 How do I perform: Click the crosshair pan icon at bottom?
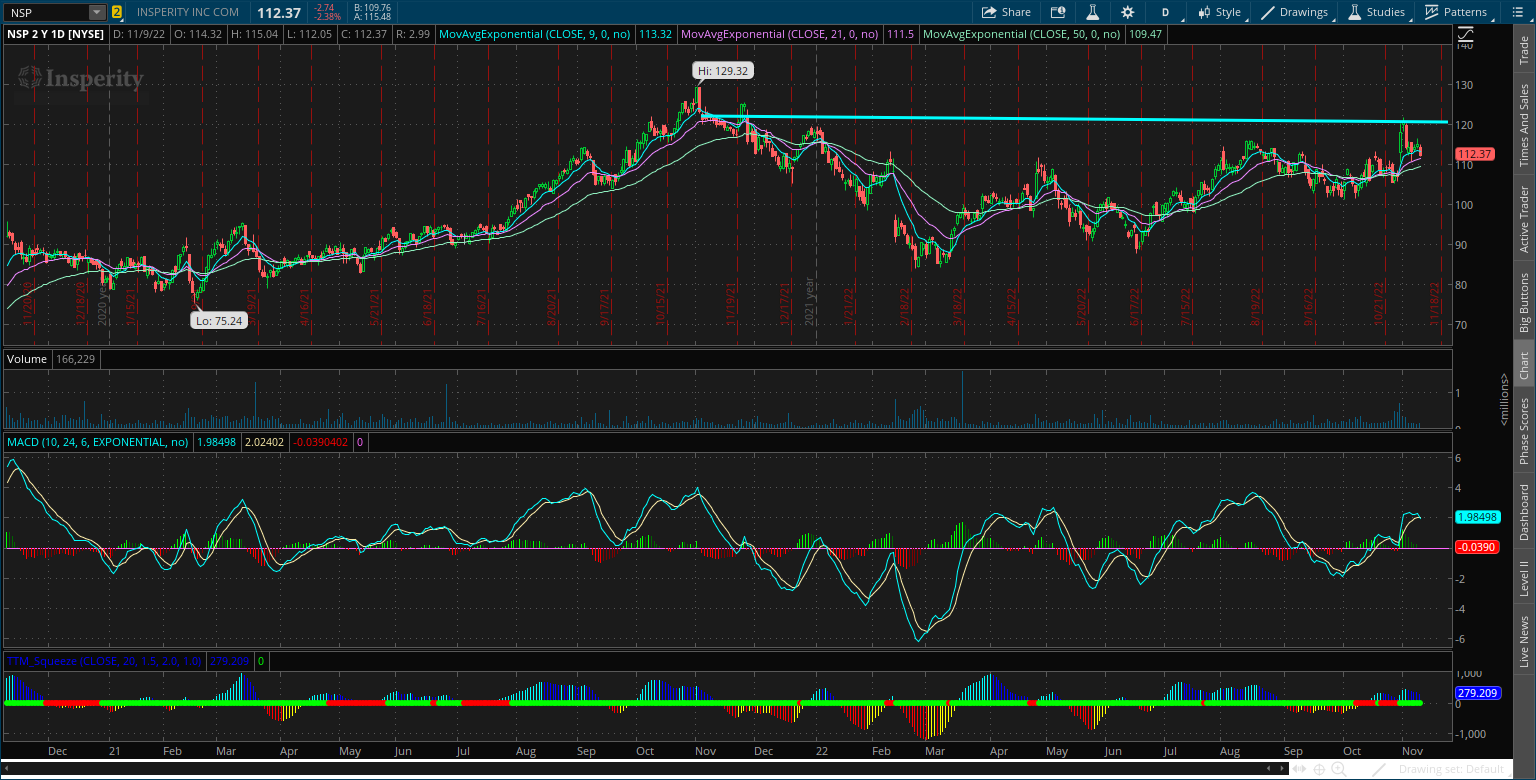pyautogui.click(x=1320, y=769)
